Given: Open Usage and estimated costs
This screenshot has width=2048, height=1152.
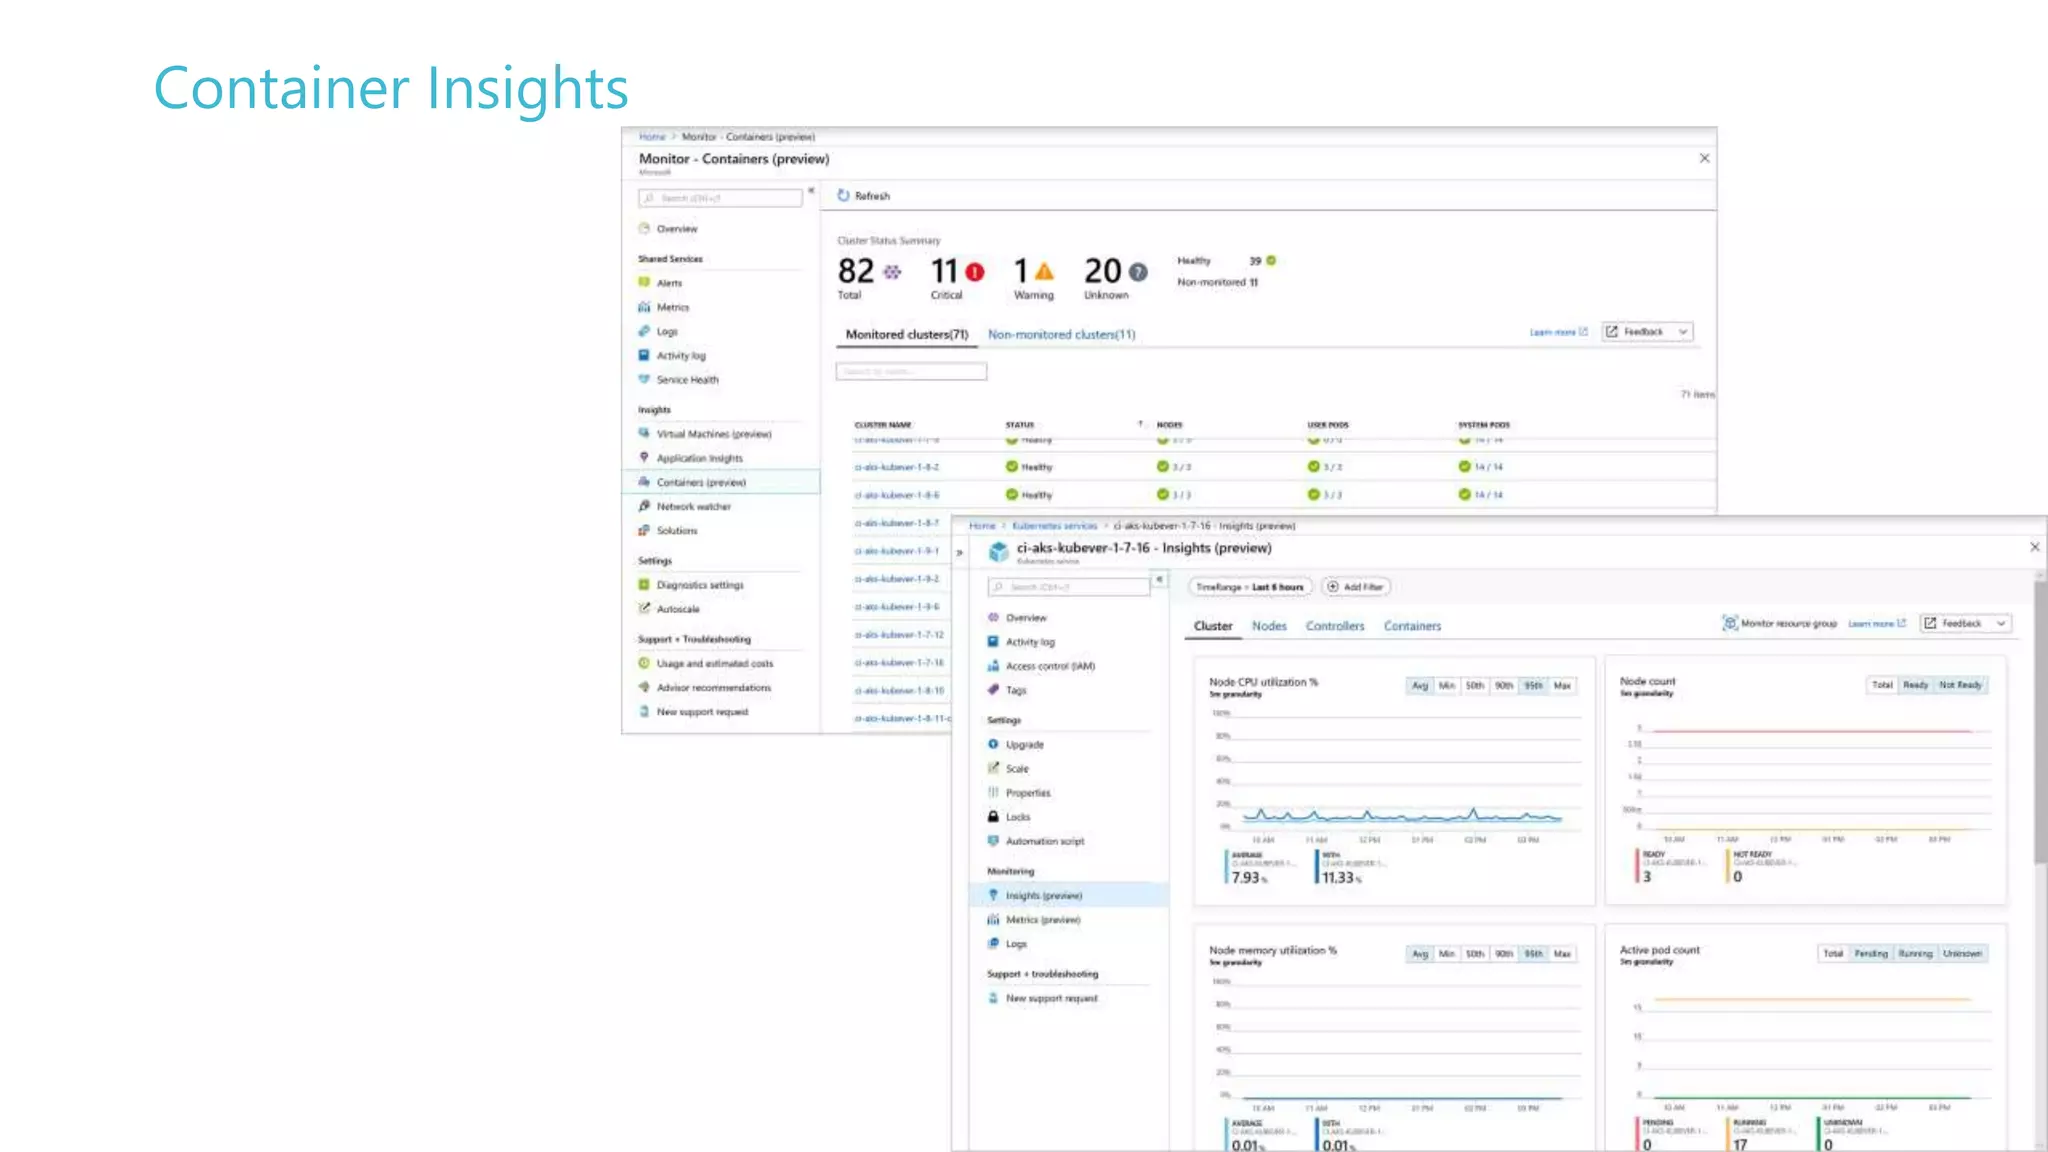Looking at the screenshot, I should [x=714, y=663].
